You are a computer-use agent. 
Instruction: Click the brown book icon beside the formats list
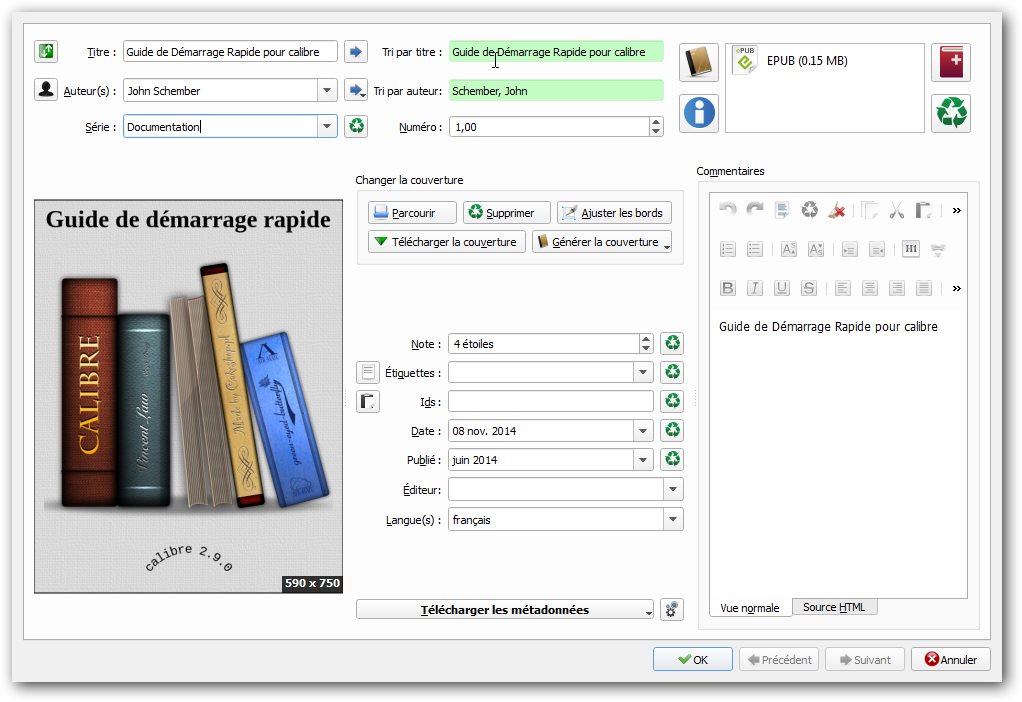point(699,62)
